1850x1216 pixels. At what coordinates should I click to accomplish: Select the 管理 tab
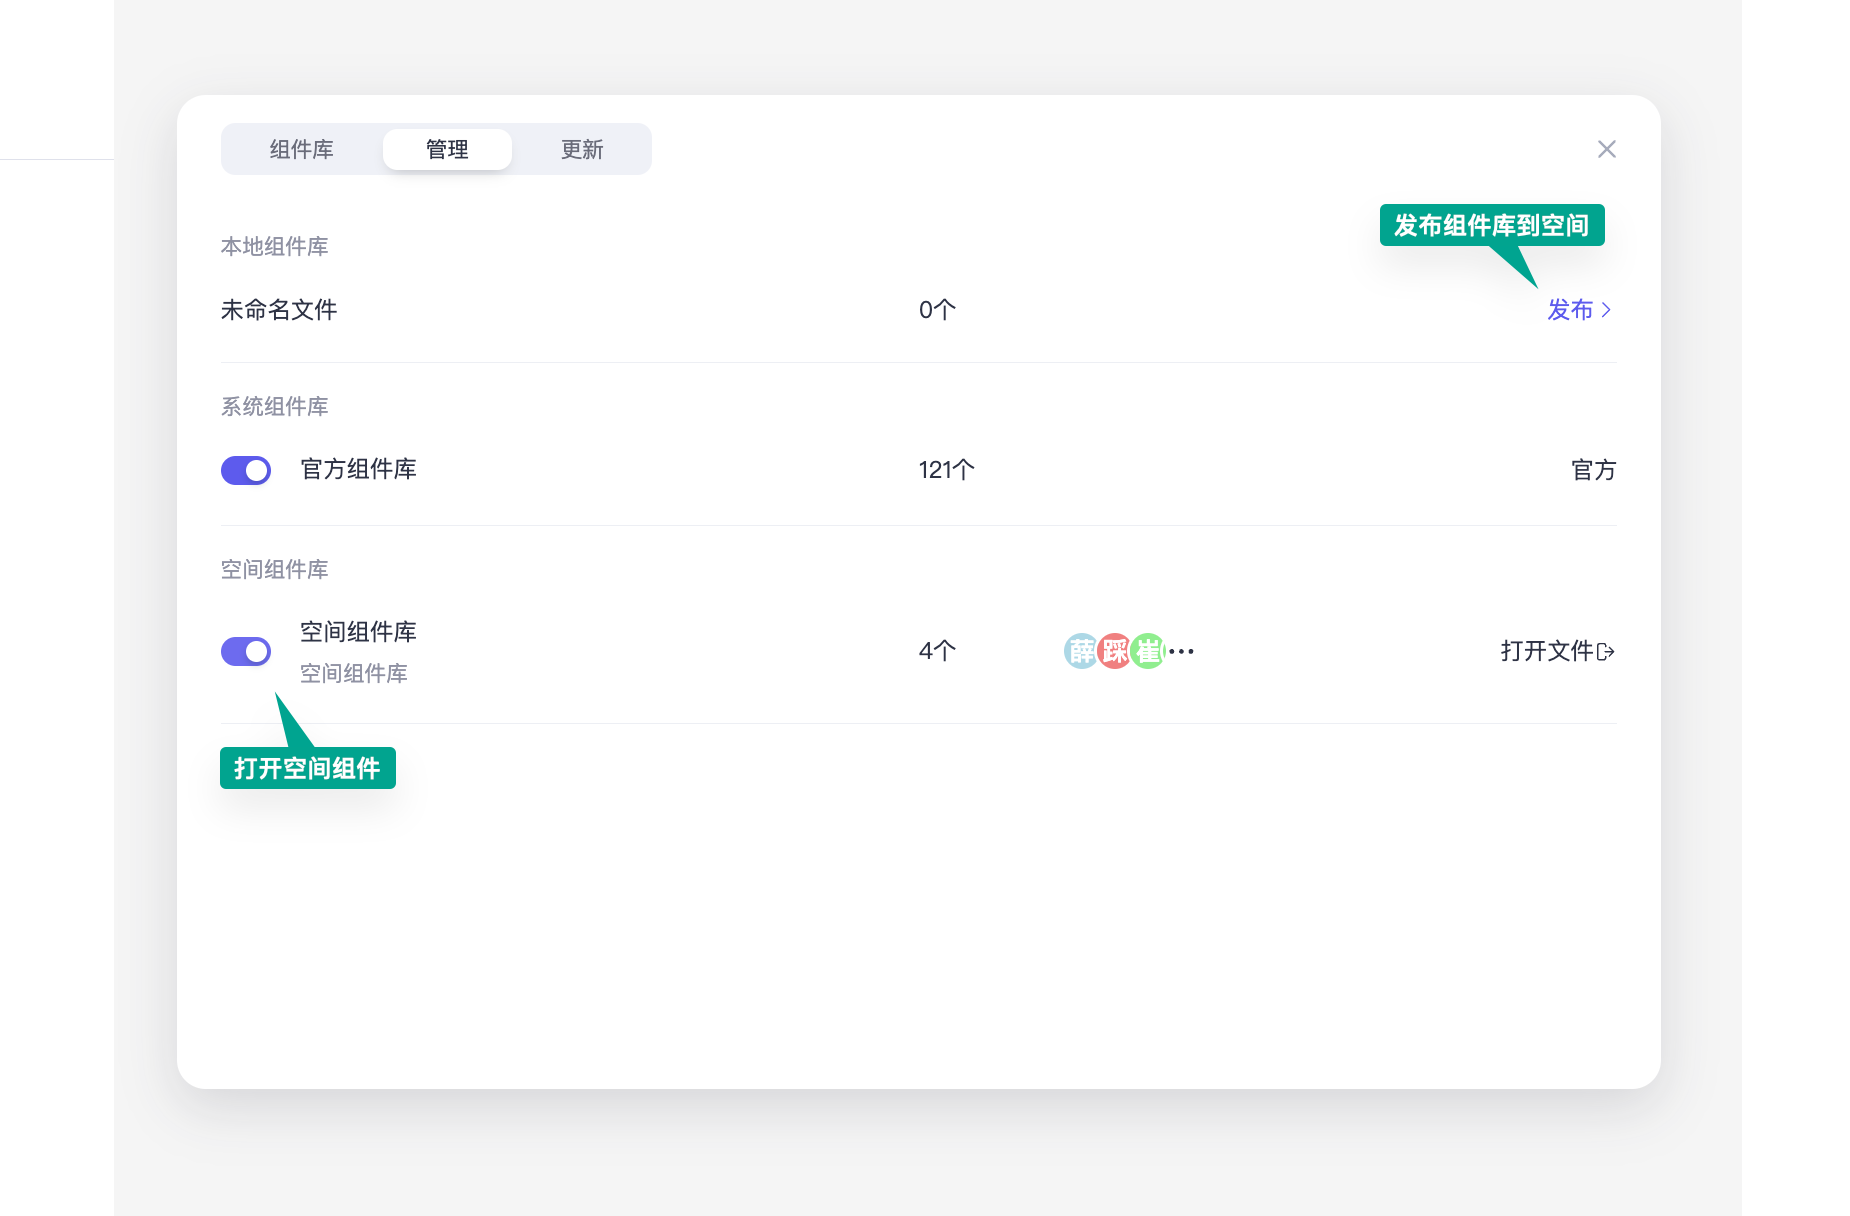(x=446, y=148)
